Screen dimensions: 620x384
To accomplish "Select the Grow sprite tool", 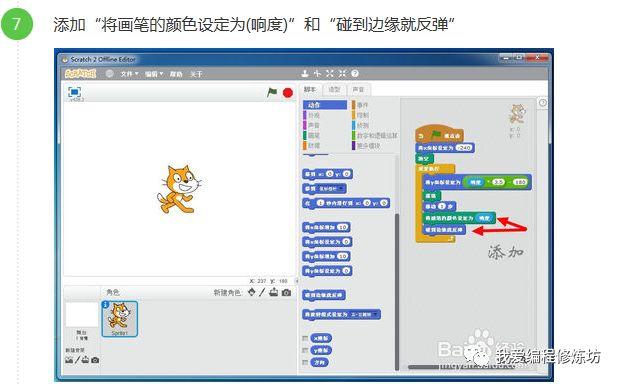I will [330, 73].
